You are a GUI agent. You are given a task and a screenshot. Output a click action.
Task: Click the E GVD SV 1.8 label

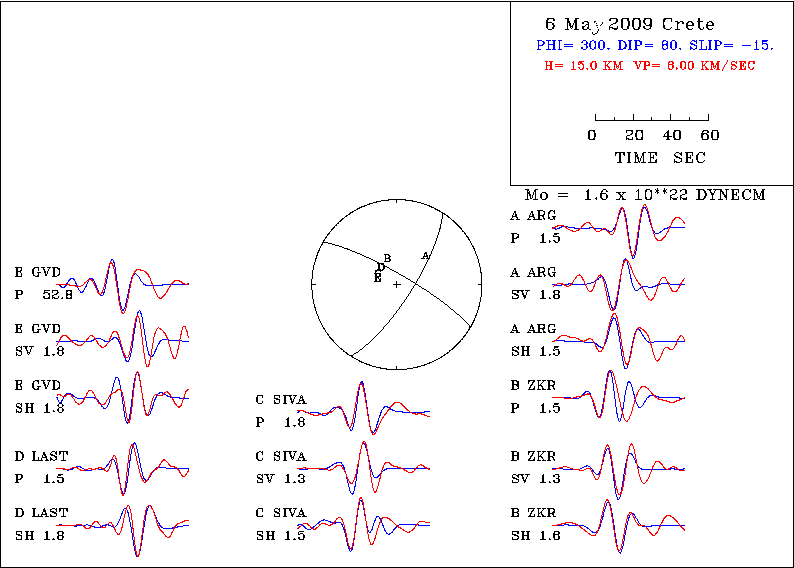(39, 340)
